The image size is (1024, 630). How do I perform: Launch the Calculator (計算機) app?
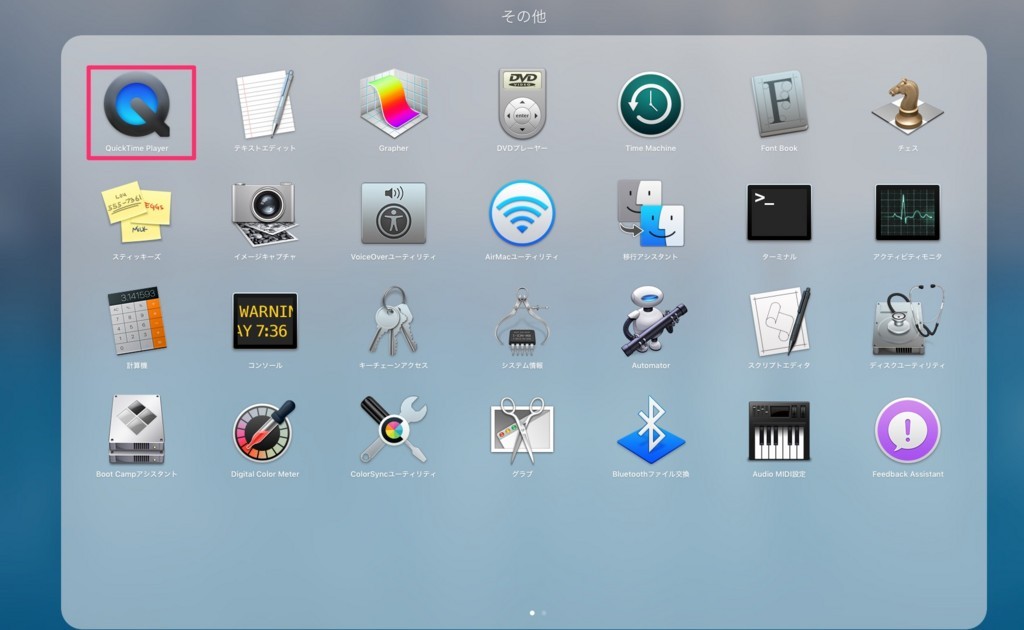[x=136, y=321]
